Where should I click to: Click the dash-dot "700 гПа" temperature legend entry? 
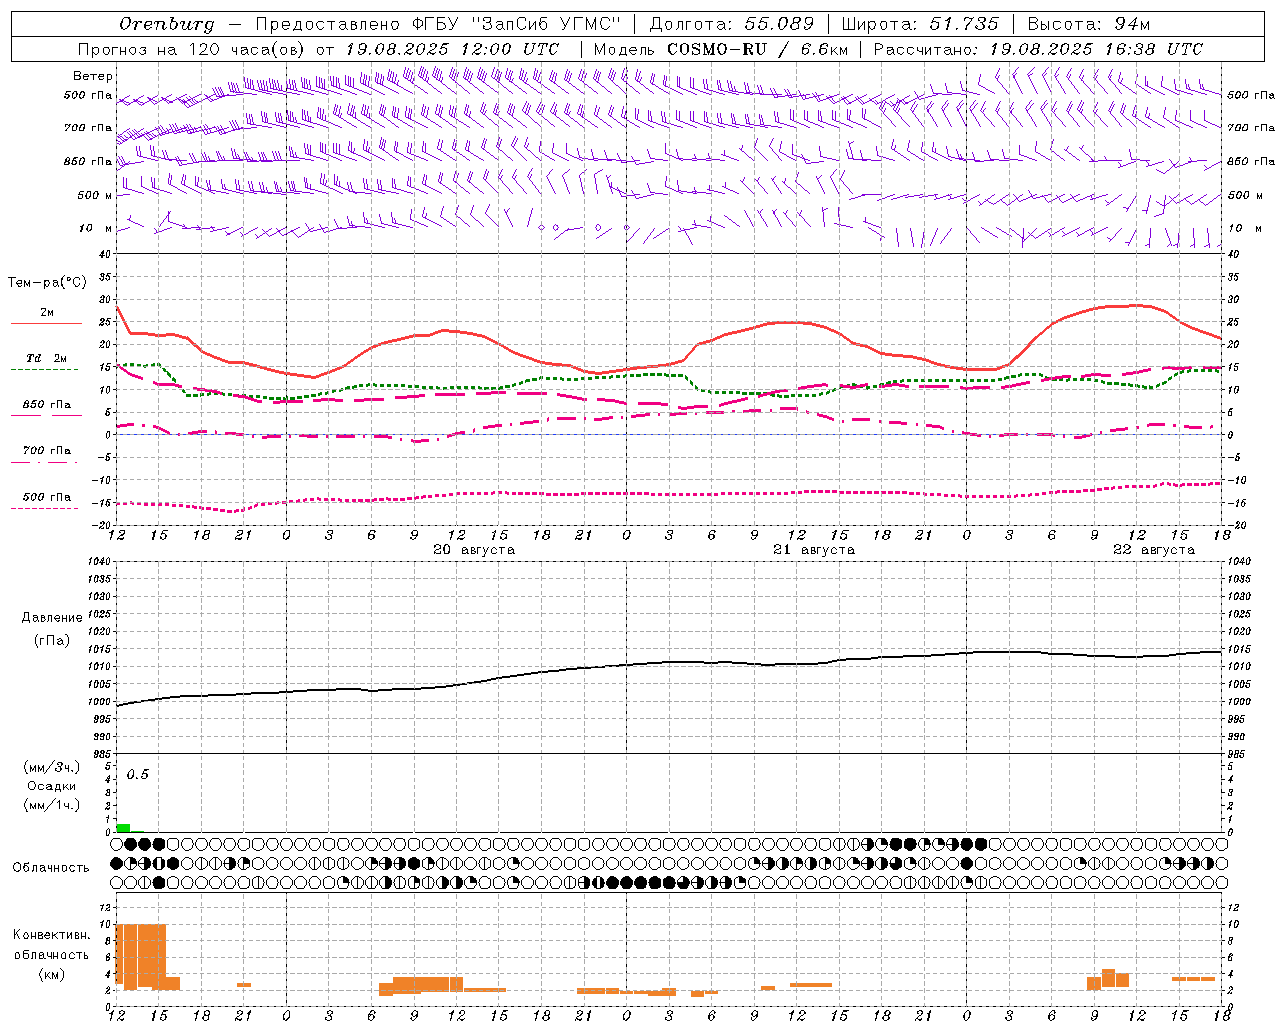pos(46,454)
